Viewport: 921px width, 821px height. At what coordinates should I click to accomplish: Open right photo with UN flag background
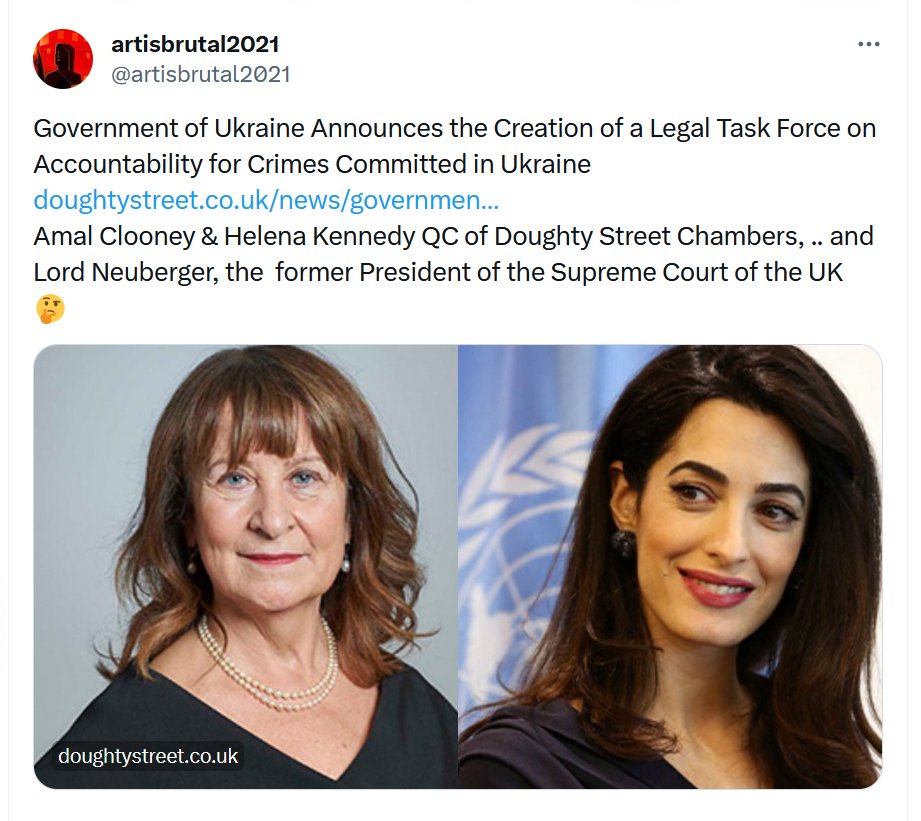pos(670,567)
